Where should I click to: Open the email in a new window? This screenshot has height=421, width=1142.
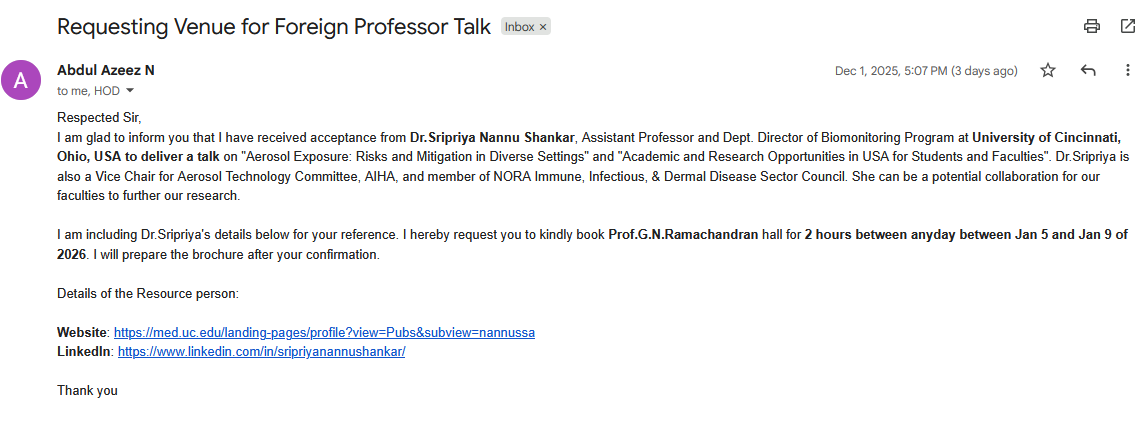(x=1127, y=26)
